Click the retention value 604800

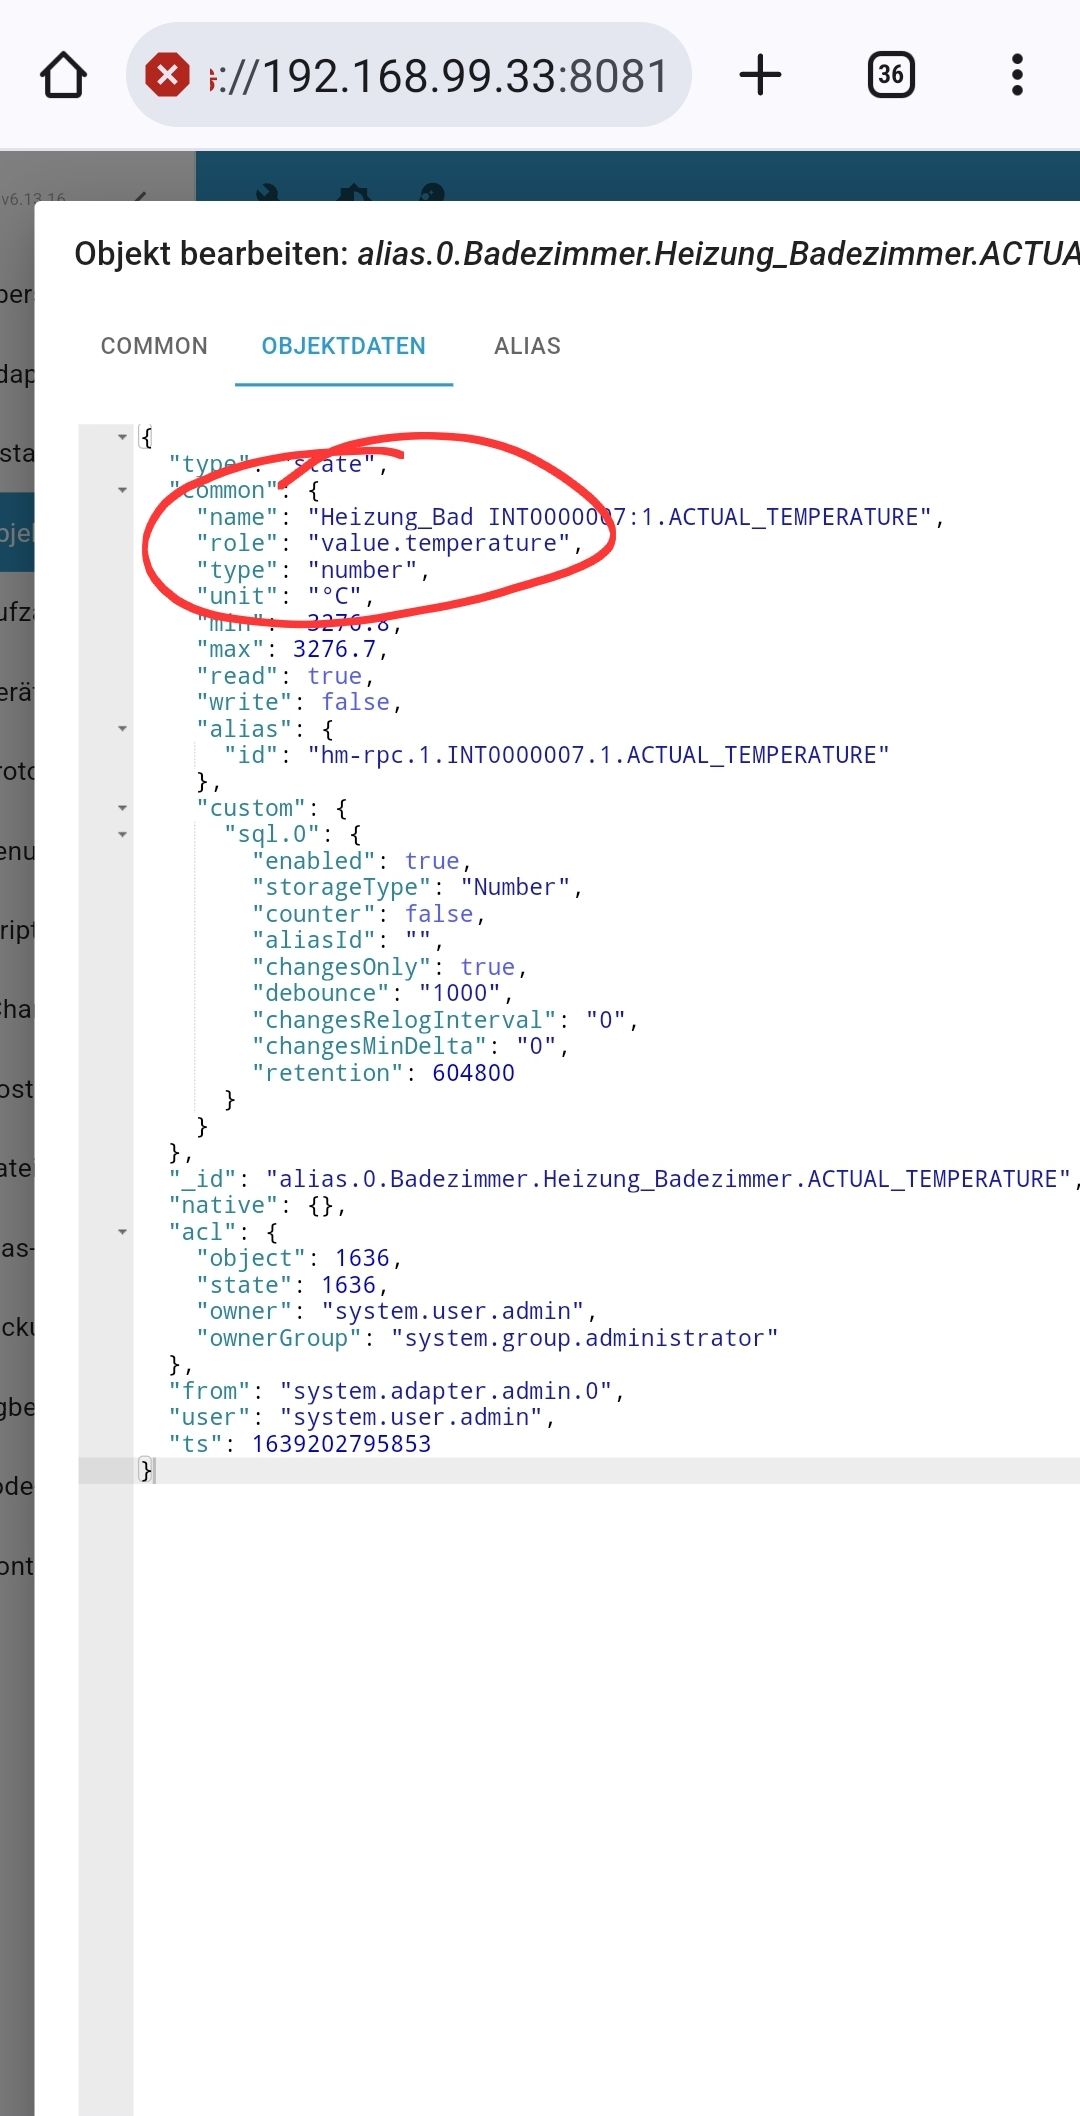(x=473, y=1073)
